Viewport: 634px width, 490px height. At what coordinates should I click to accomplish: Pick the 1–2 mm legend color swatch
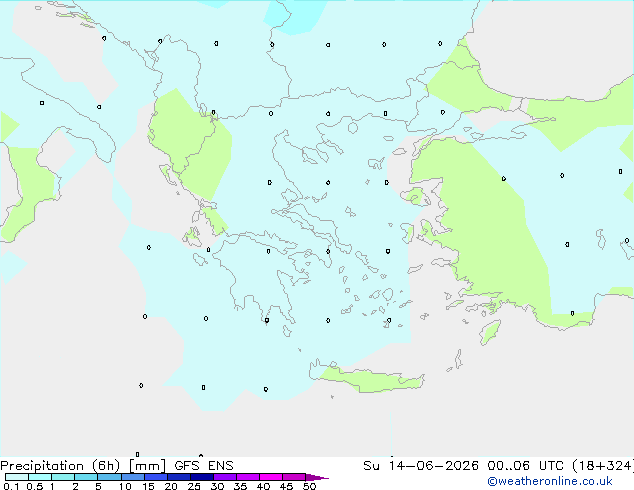(x=63, y=477)
